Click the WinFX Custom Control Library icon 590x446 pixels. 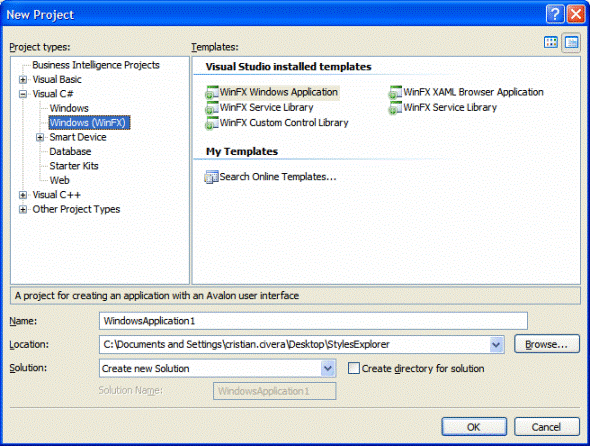pos(212,123)
